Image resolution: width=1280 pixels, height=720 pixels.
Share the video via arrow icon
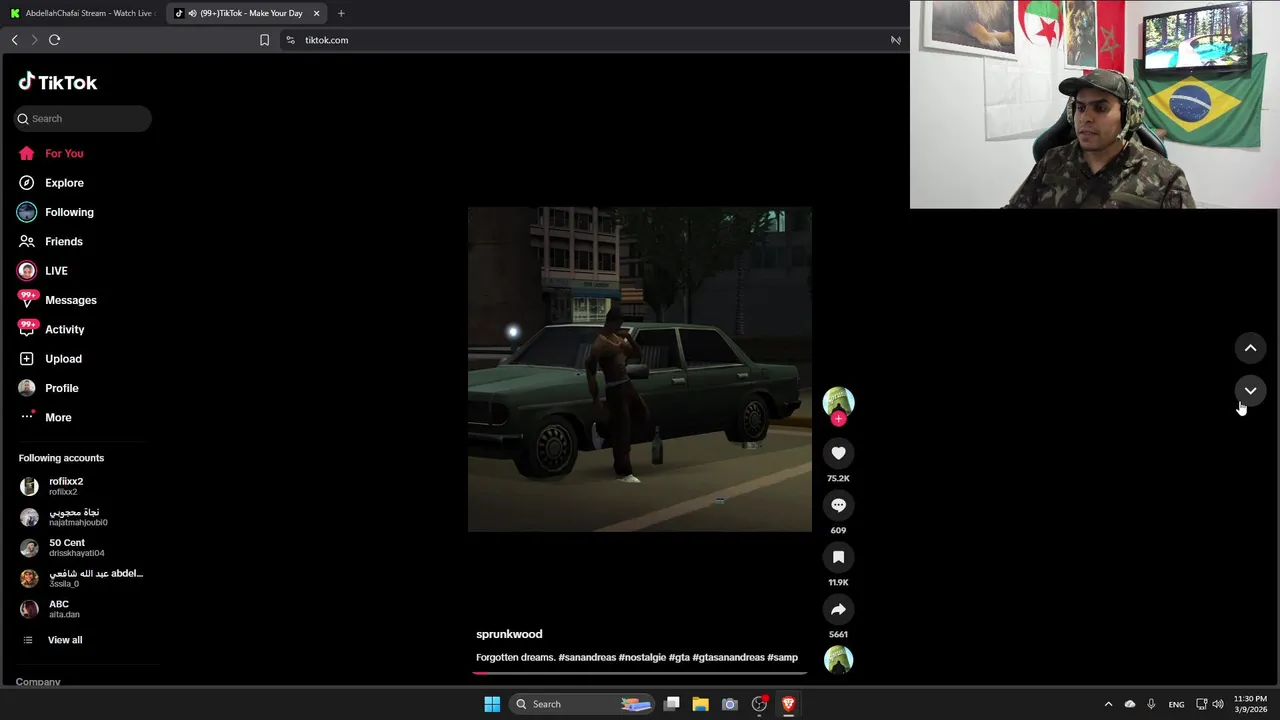pyautogui.click(x=838, y=609)
